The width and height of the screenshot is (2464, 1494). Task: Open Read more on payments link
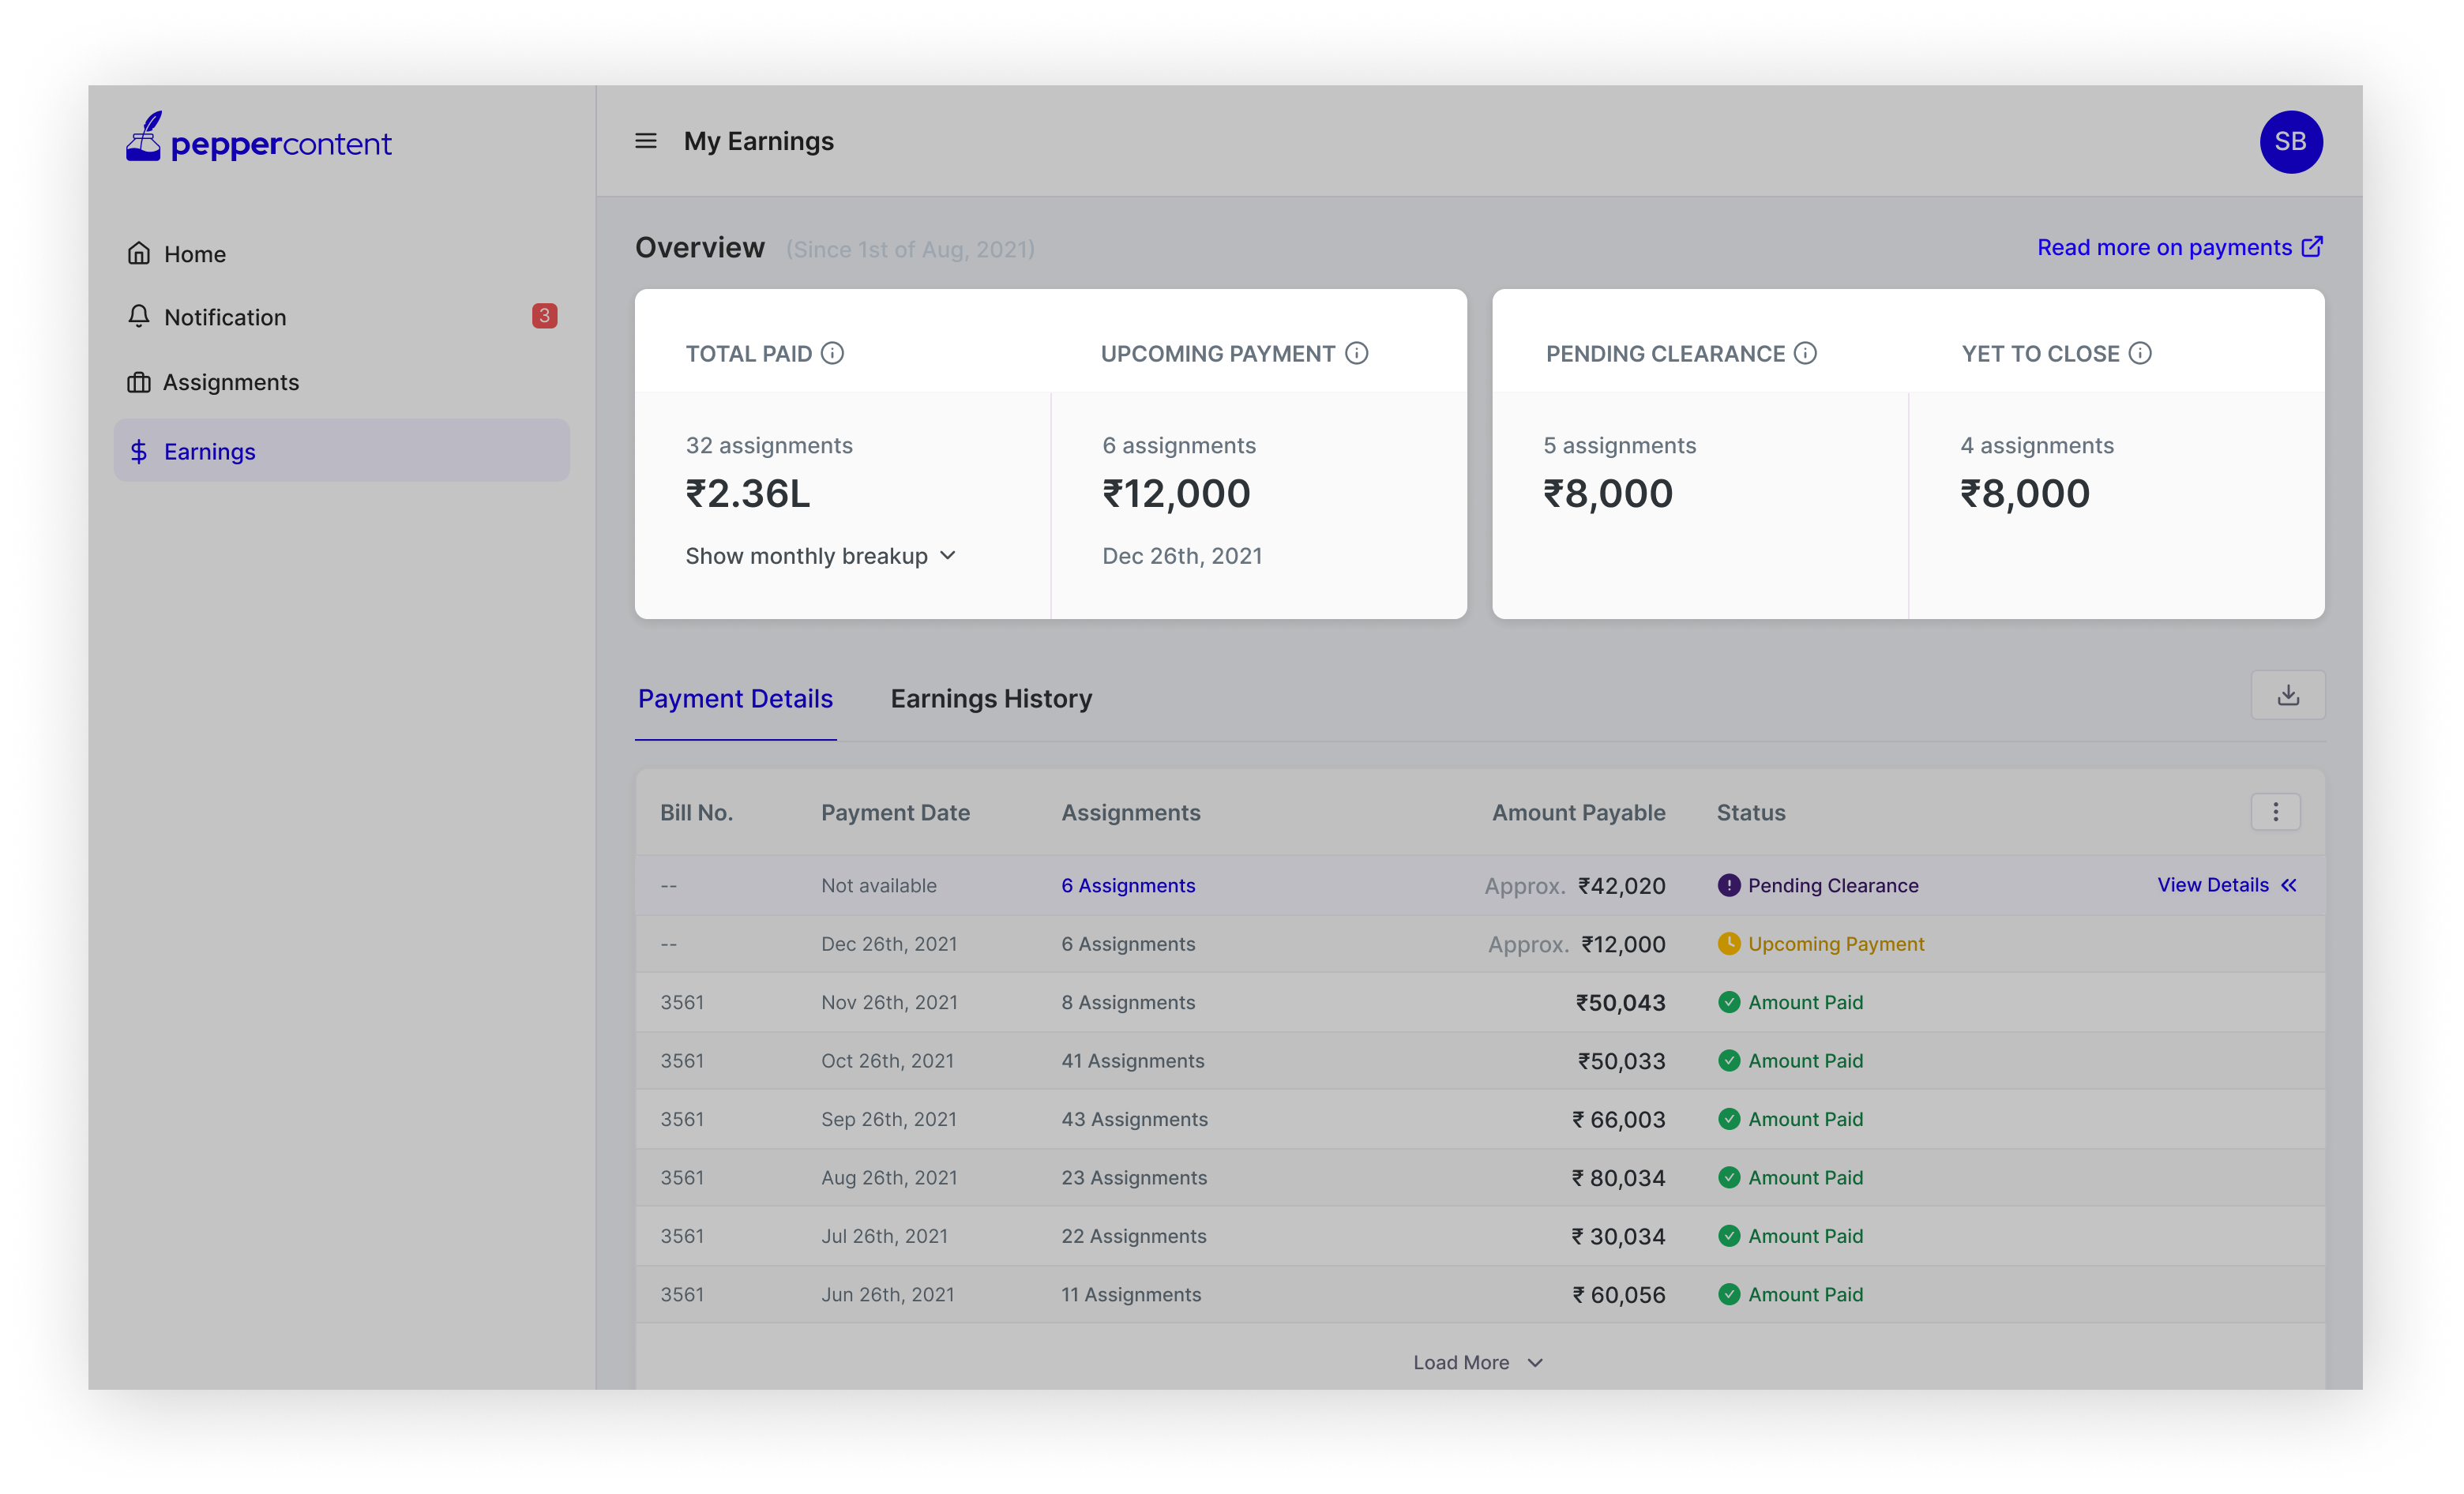(x=2180, y=247)
